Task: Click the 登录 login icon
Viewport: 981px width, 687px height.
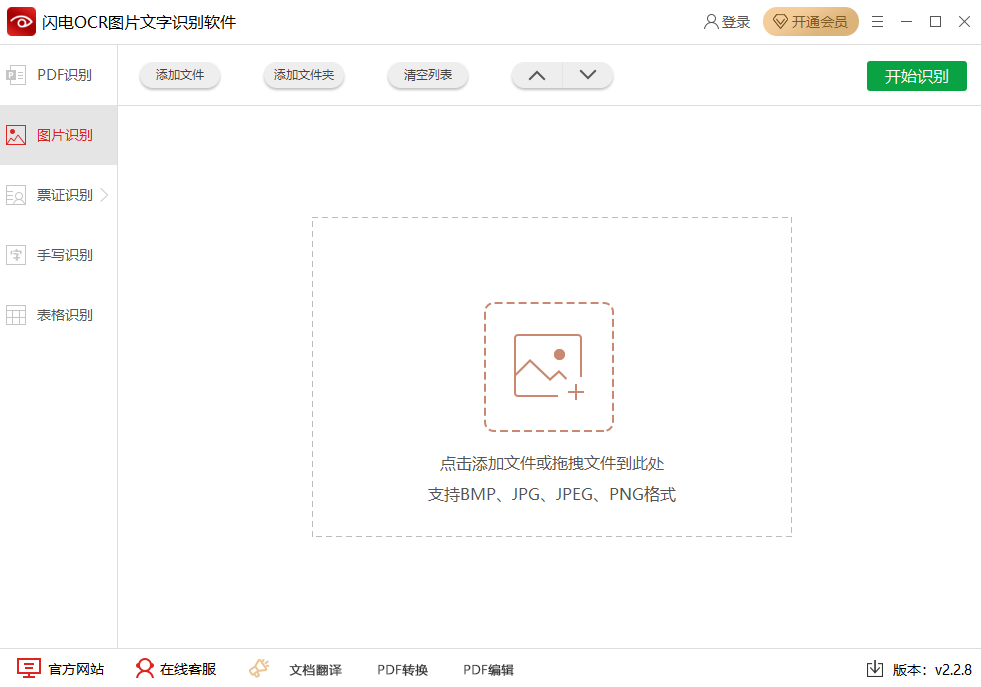Action: pos(712,20)
